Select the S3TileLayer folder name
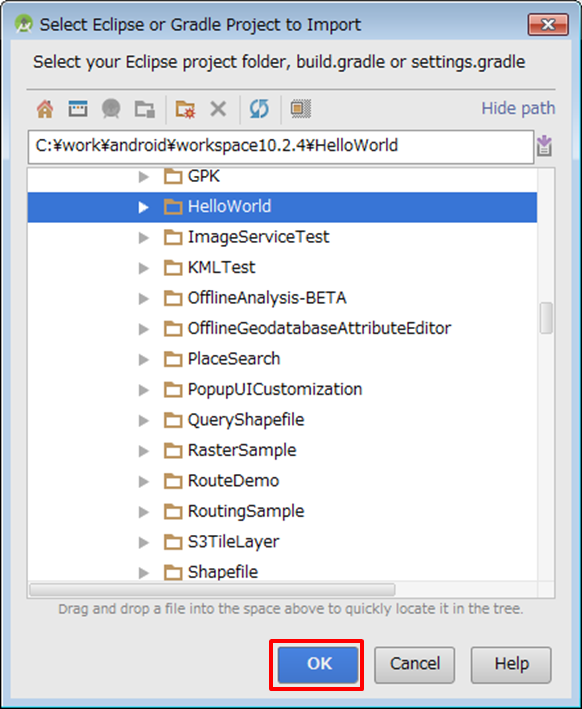Screen dimensions: 582x709 pos(233,542)
